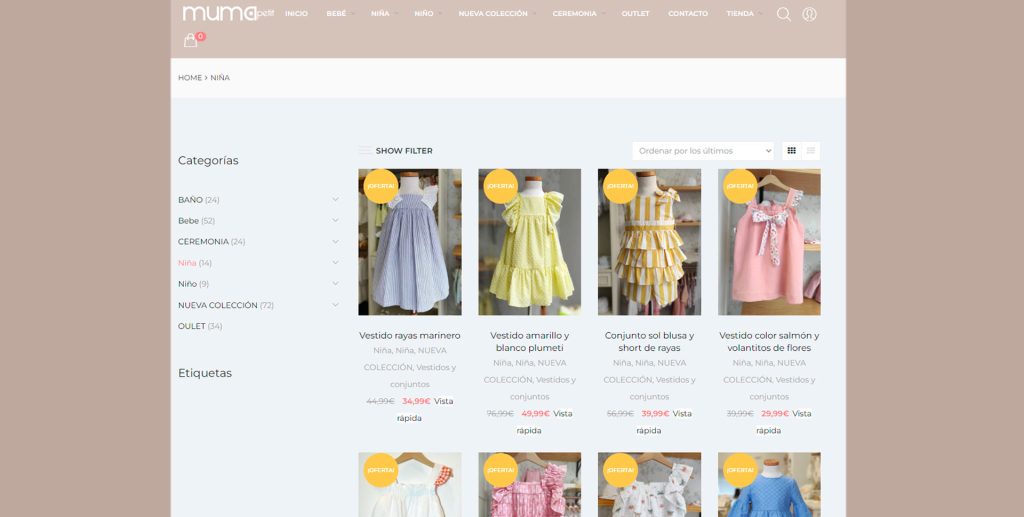Click SHOW FILTER text

click(x=404, y=151)
